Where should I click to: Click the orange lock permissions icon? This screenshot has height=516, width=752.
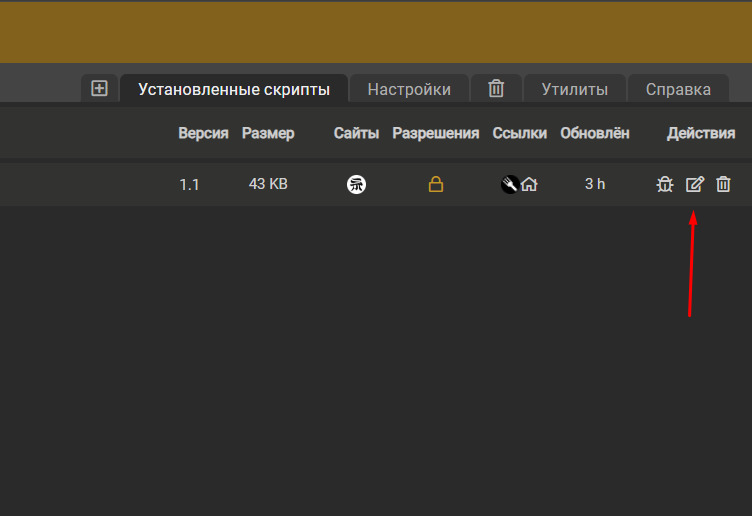pos(435,184)
